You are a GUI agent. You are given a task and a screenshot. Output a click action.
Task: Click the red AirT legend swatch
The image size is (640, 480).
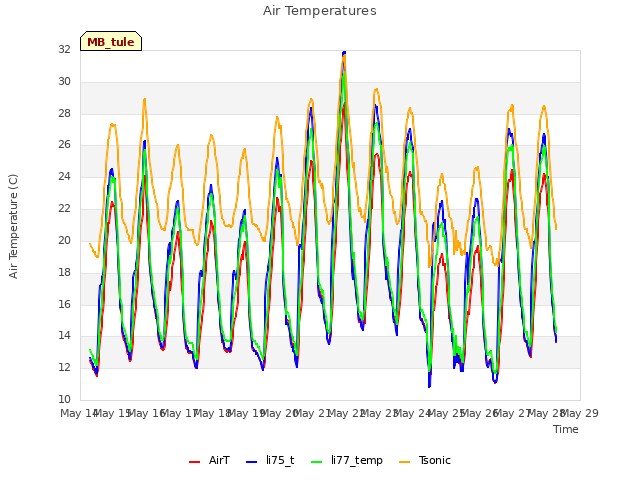[x=195, y=461]
